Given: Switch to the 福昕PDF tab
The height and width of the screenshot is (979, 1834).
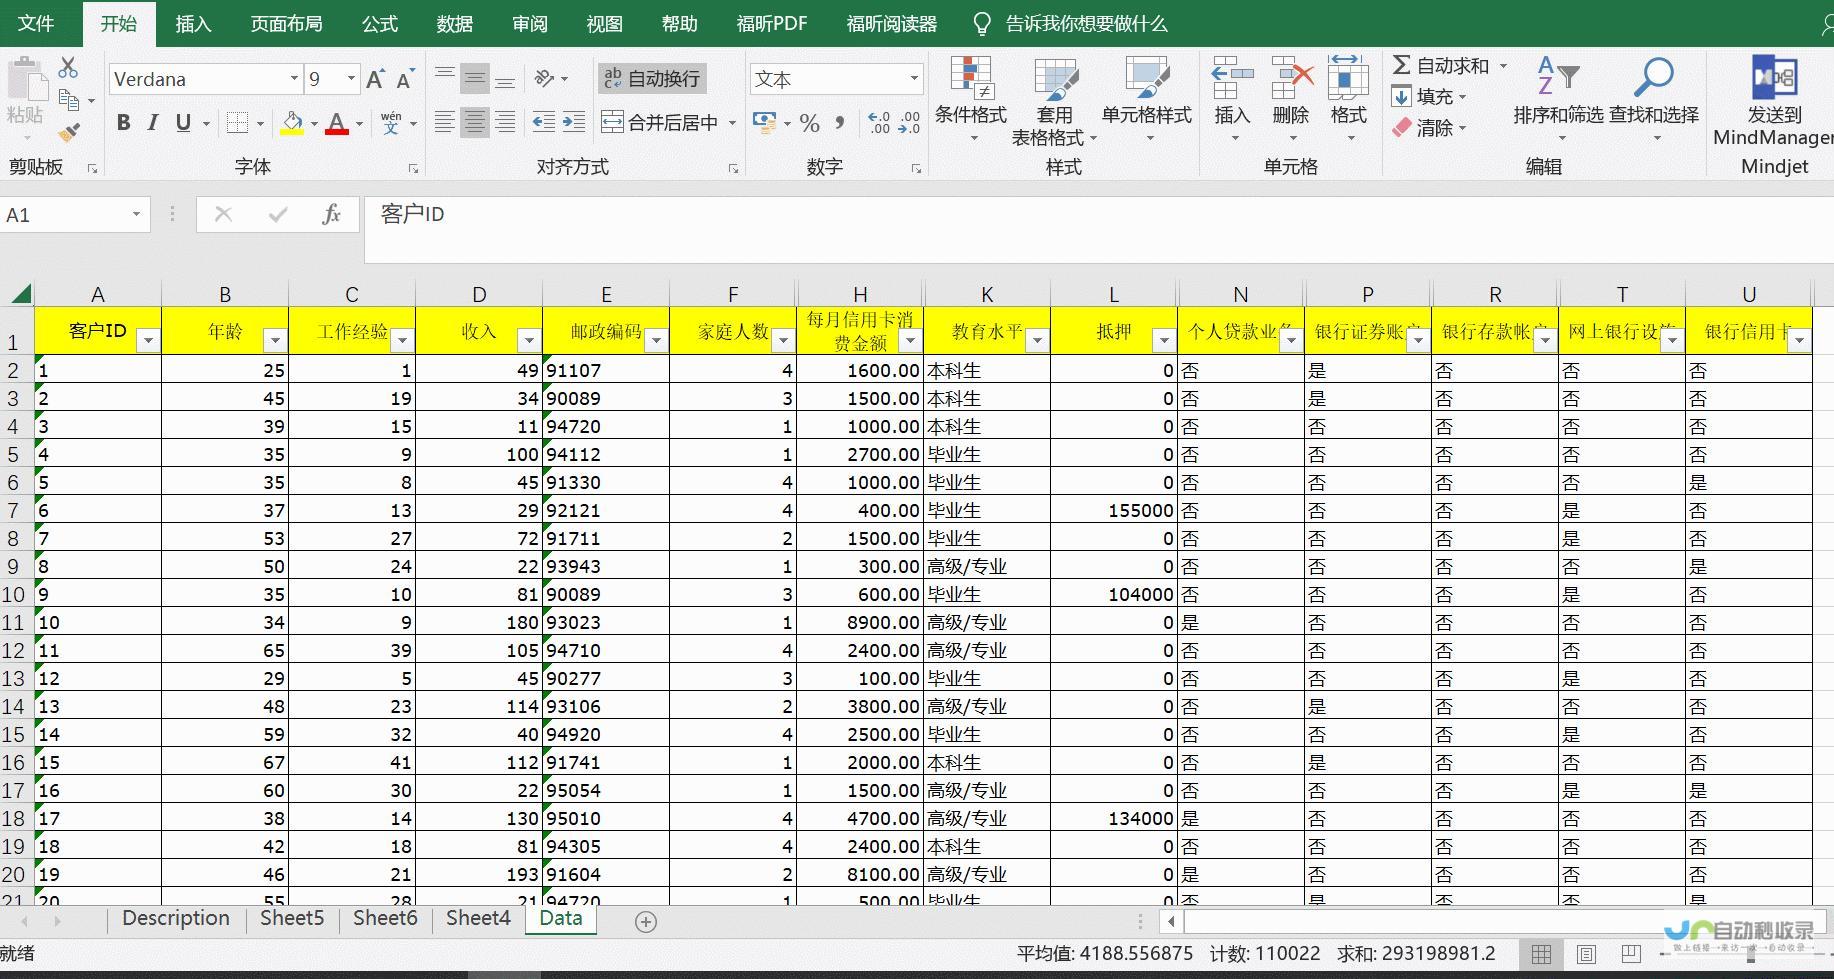Looking at the screenshot, I should [771, 23].
